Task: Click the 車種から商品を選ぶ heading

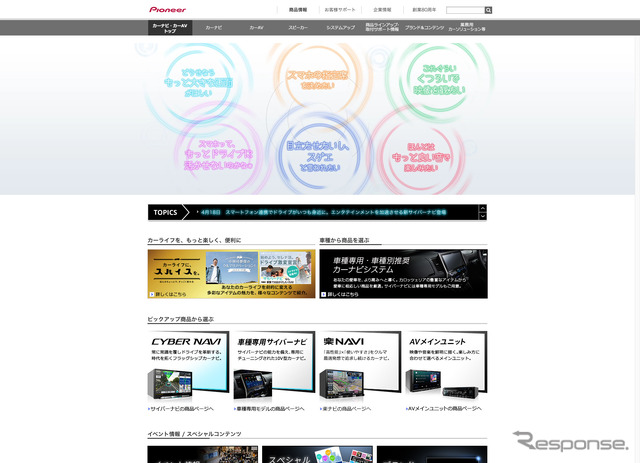Action: click(344, 240)
